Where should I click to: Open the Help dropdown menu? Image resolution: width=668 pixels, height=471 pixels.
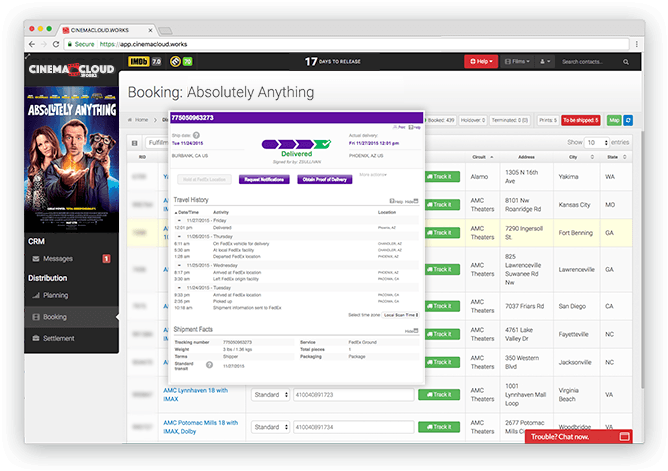click(x=479, y=62)
